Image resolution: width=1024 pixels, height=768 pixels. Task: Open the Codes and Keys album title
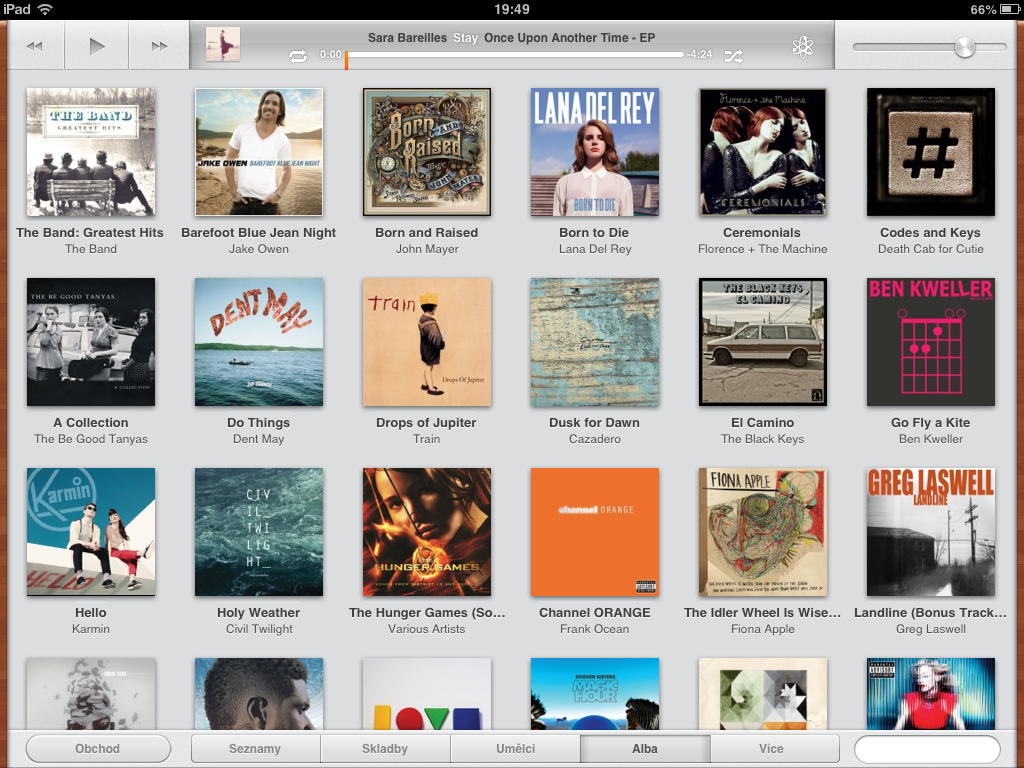coord(930,232)
